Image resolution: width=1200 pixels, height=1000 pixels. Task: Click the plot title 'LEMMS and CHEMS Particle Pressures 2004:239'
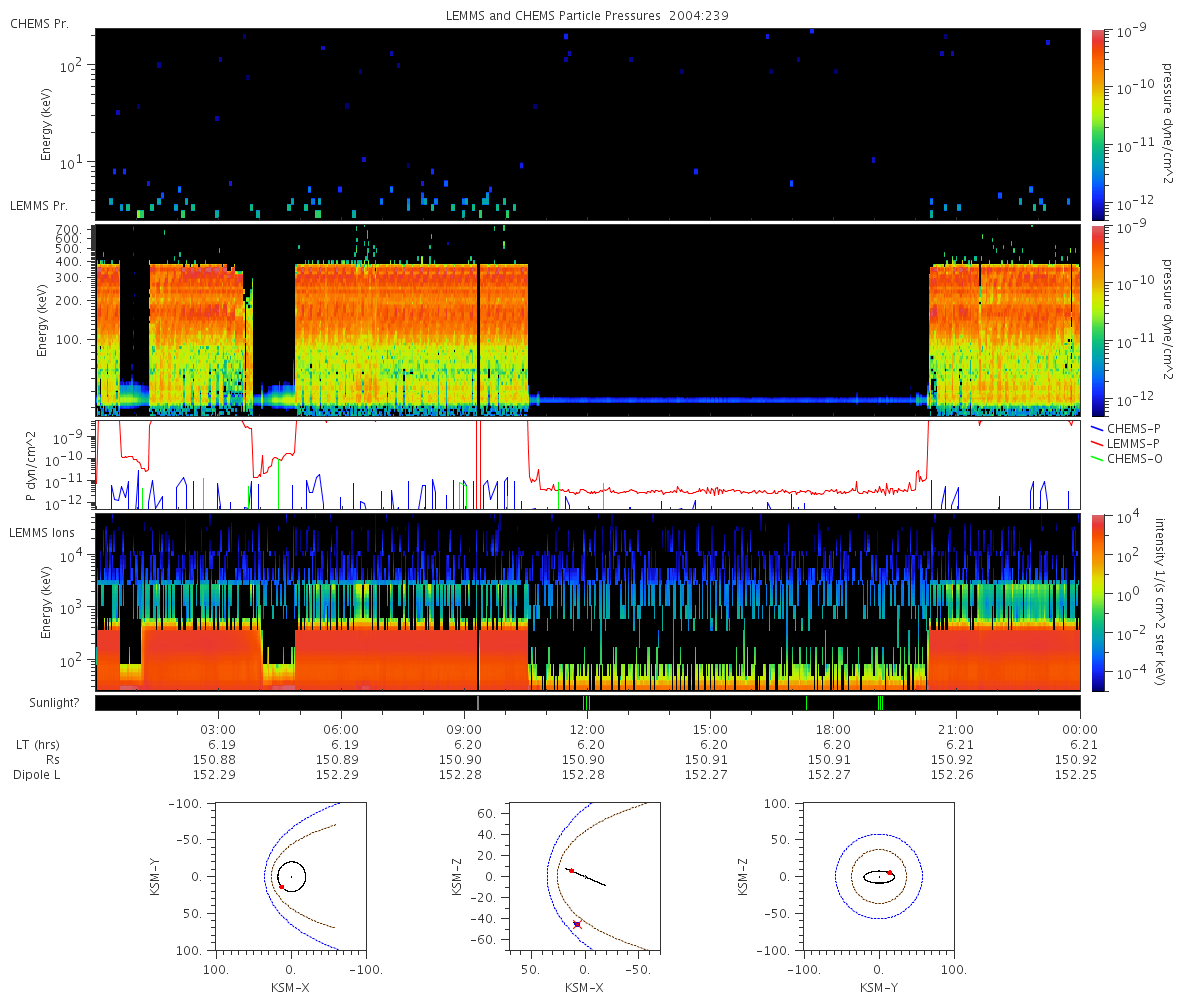tap(588, 16)
